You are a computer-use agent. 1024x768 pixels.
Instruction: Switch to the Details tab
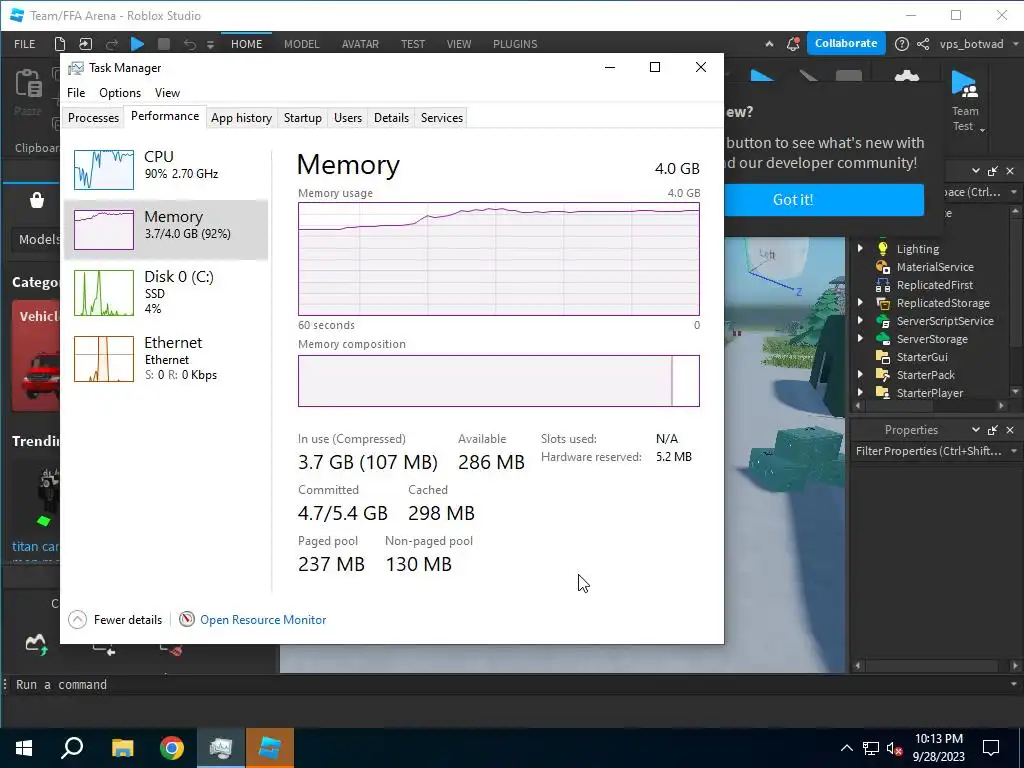391,118
